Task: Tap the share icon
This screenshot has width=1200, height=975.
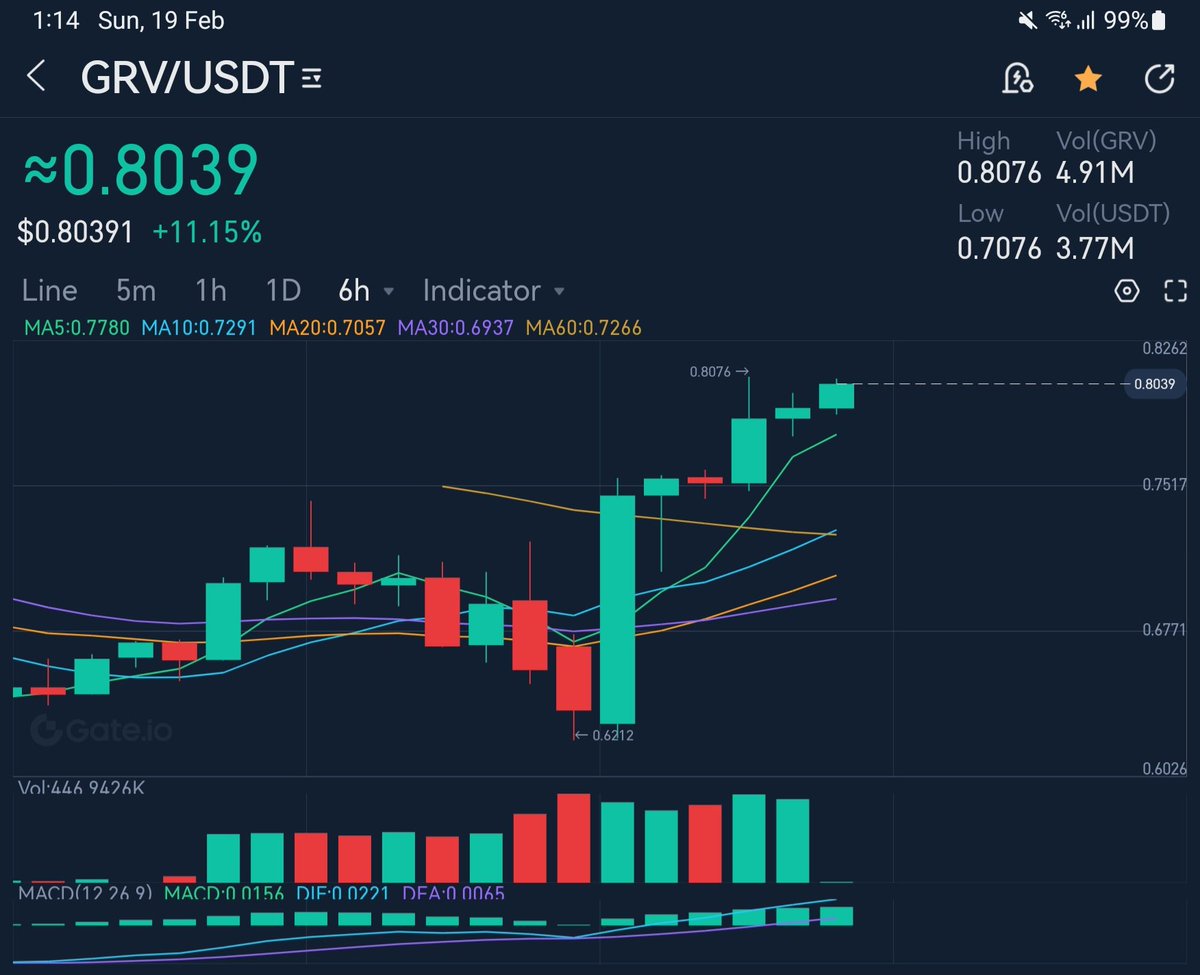Action: click(1159, 78)
